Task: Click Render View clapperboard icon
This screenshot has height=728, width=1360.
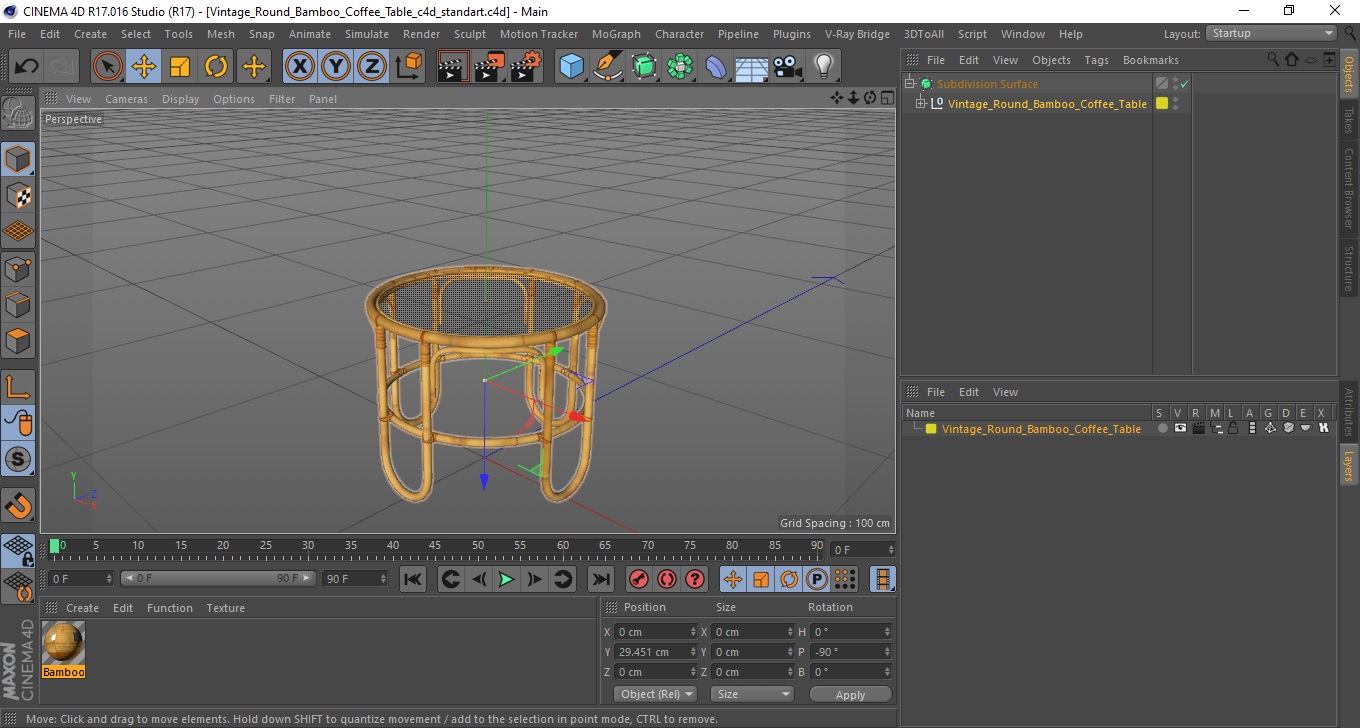Action: coord(453,67)
